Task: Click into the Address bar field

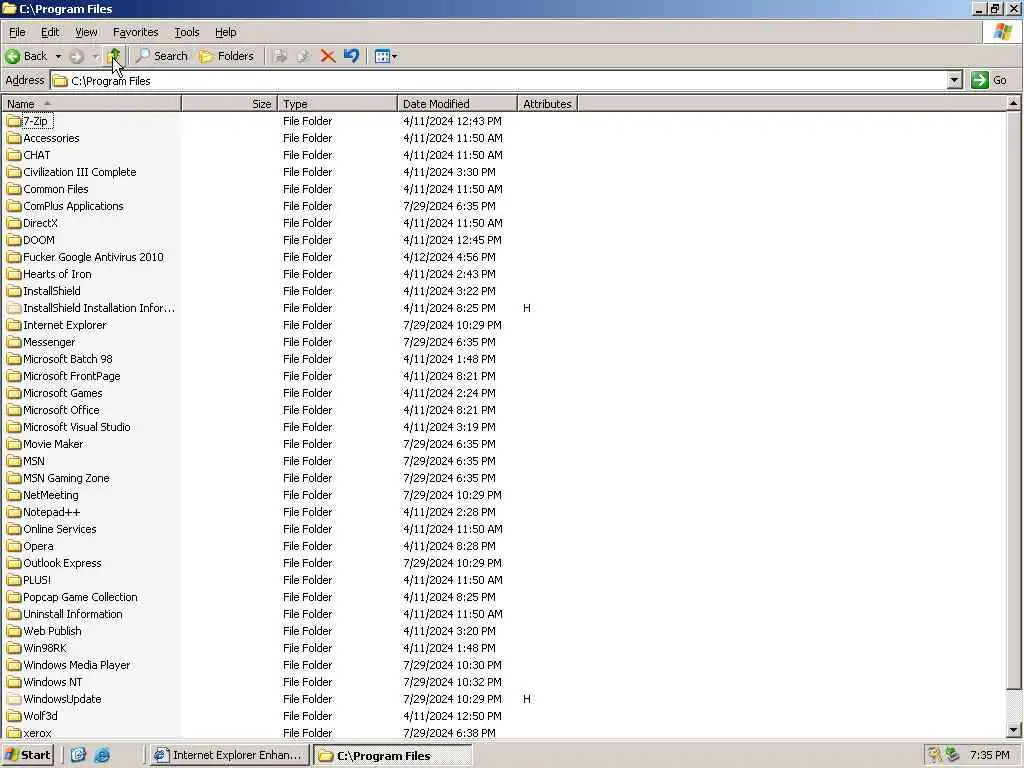Action: [500, 80]
